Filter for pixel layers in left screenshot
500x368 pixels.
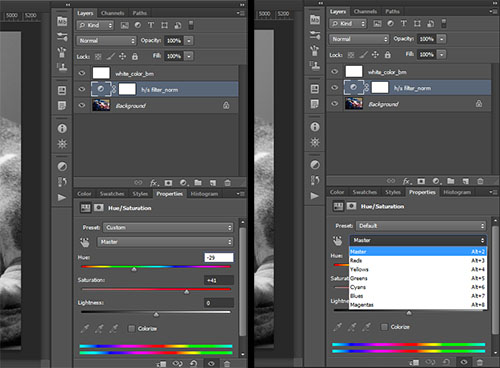(x=125, y=25)
